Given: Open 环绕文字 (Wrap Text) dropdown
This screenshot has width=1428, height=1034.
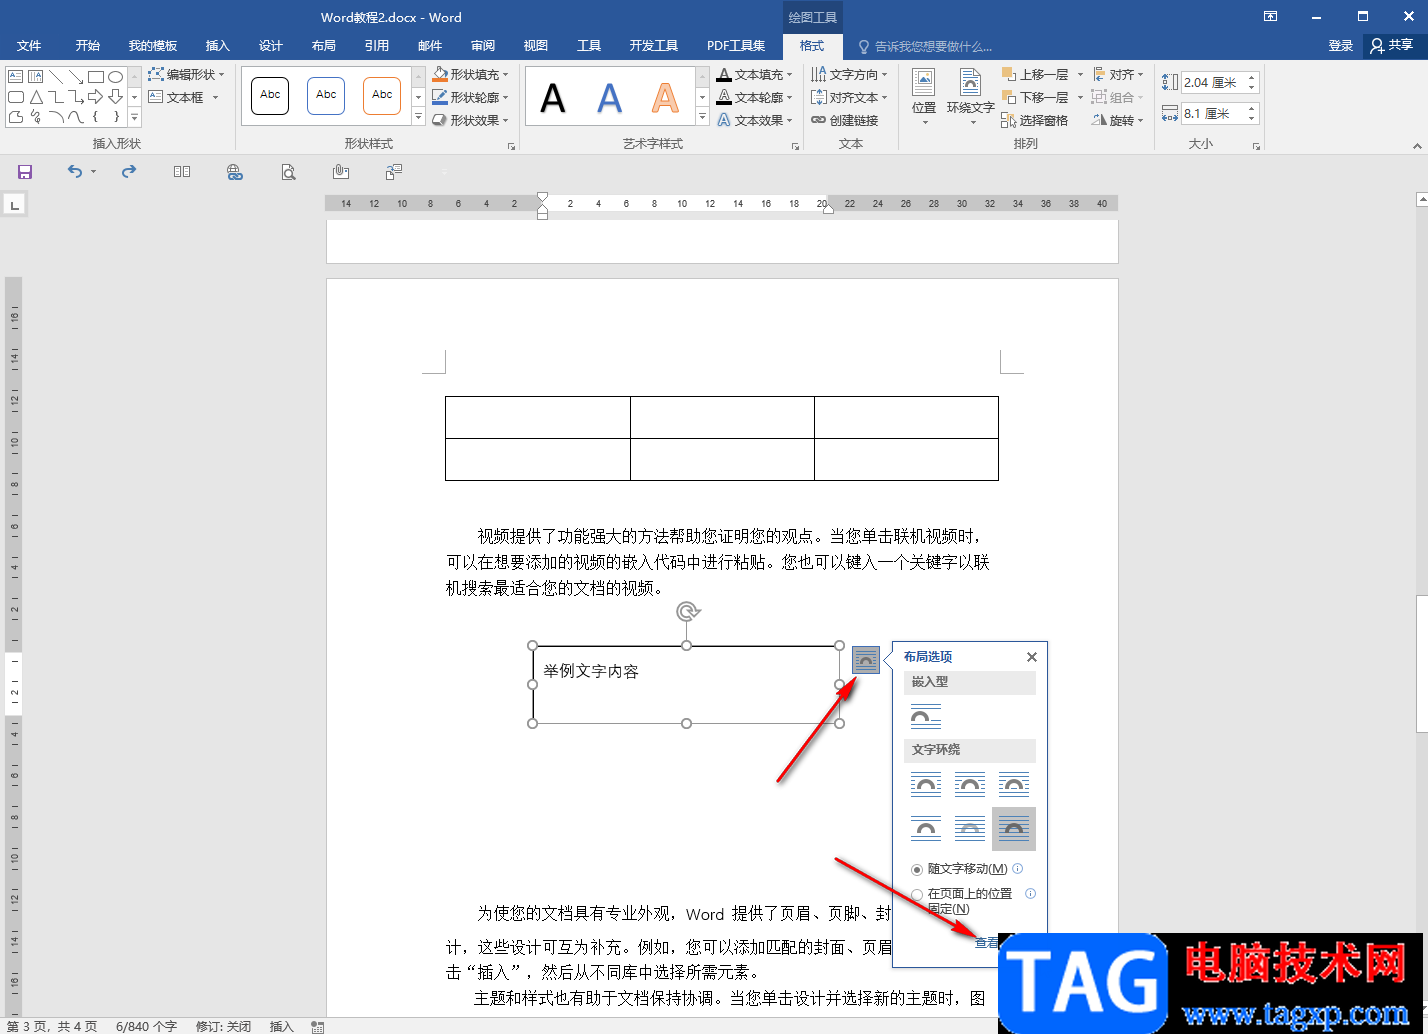Looking at the screenshot, I should [x=970, y=98].
